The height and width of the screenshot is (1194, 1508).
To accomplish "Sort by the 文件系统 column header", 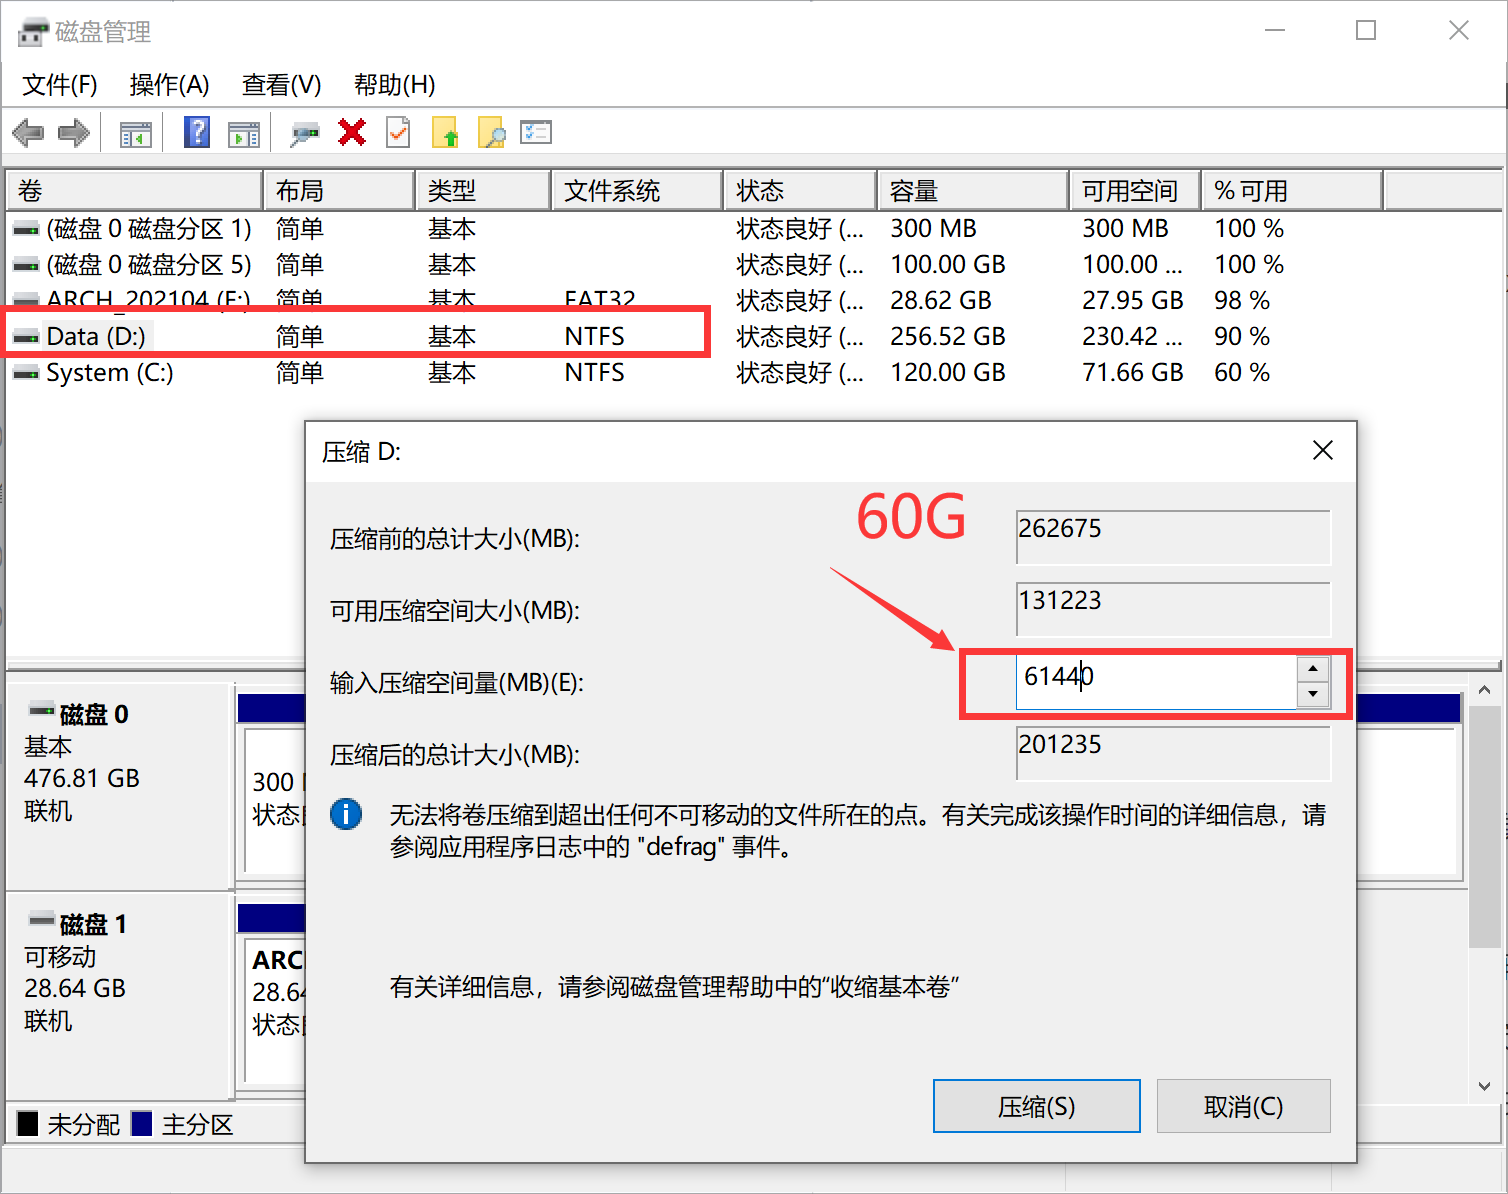I will [x=637, y=191].
